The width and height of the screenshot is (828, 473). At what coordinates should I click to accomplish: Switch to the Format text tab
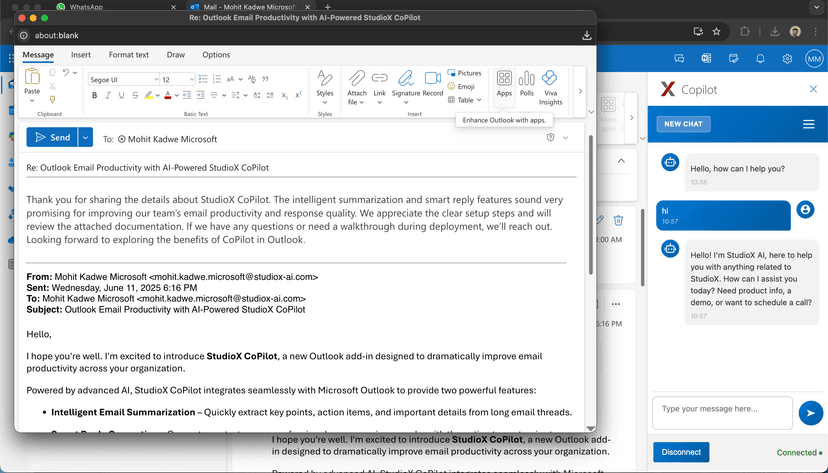pyautogui.click(x=128, y=55)
